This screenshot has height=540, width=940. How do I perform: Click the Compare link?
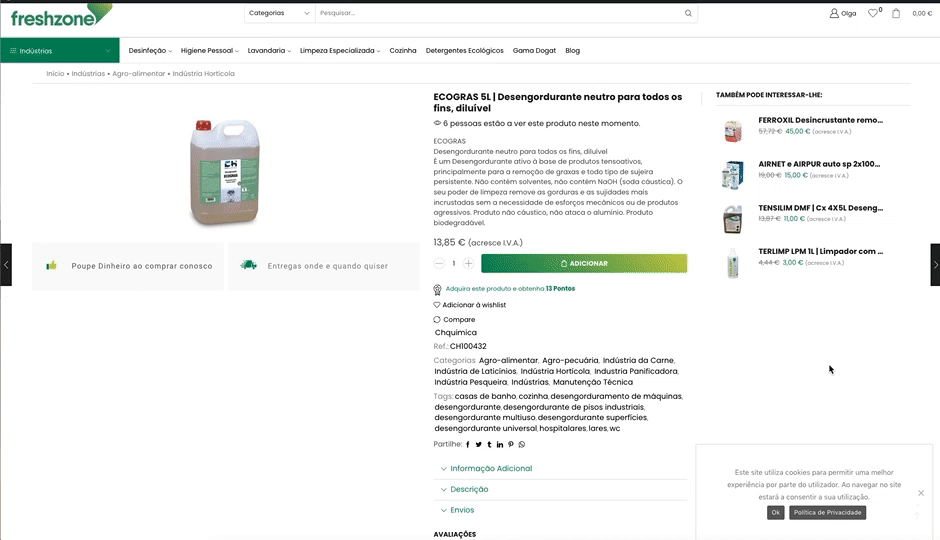(454, 319)
